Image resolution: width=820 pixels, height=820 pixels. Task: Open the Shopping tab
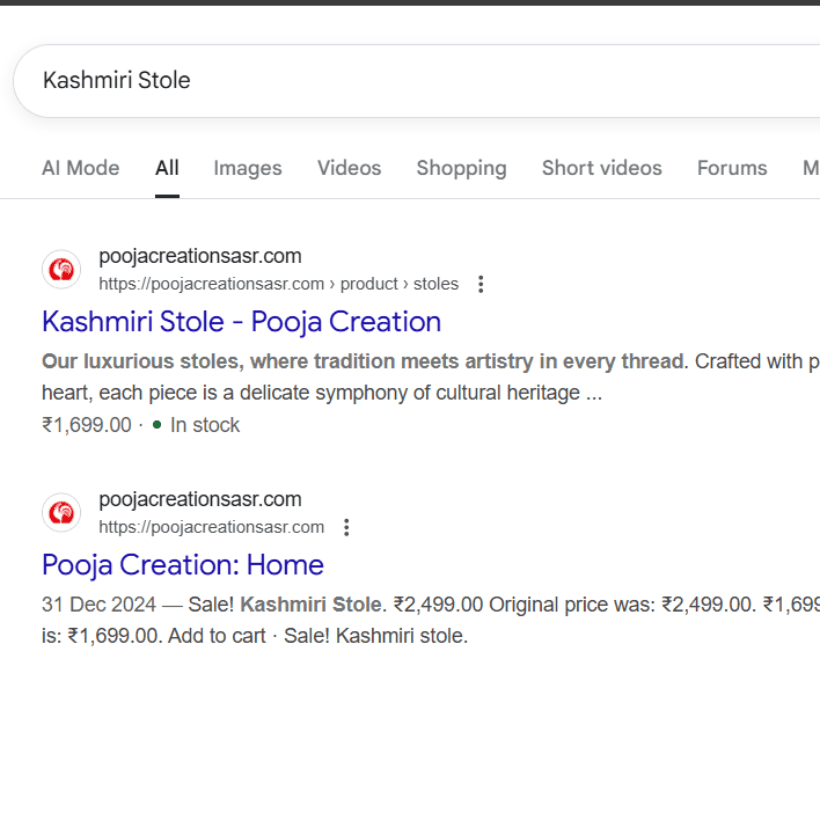click(461, 168)
